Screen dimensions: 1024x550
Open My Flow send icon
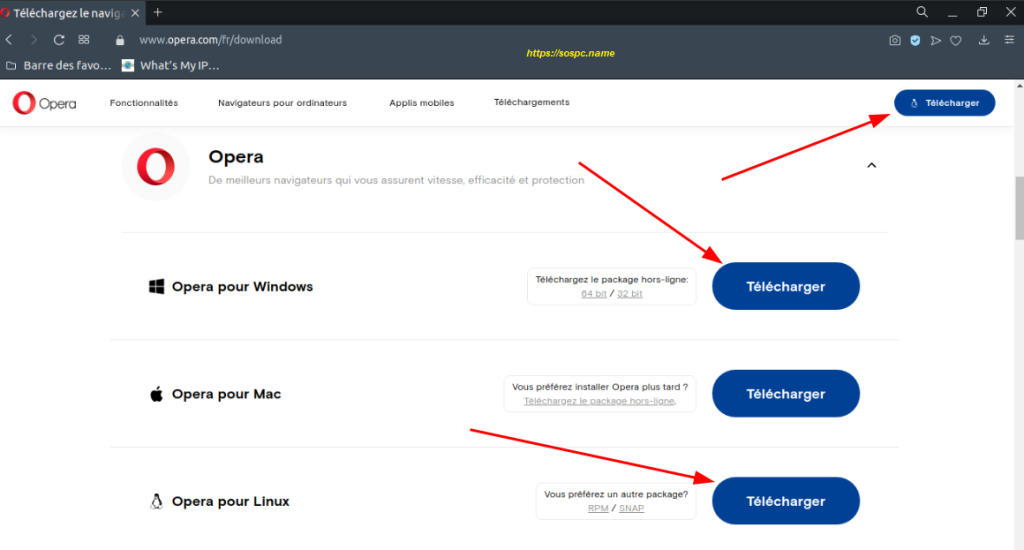pos(936,40)
